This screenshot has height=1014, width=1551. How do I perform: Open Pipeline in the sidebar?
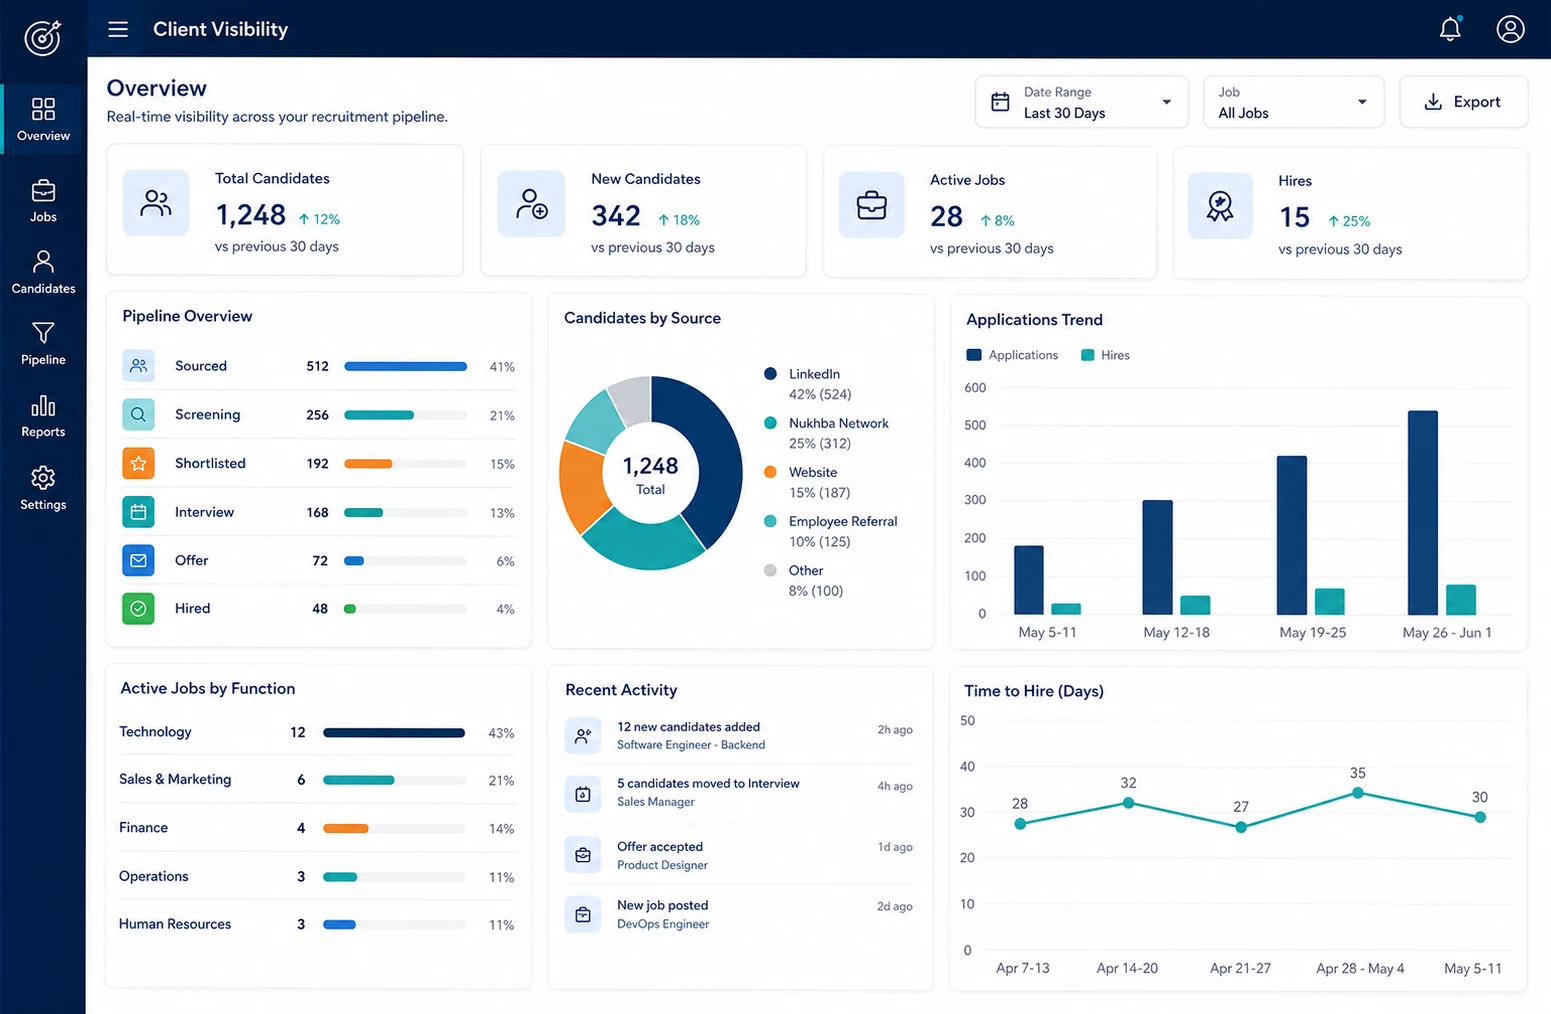[43, 344]
